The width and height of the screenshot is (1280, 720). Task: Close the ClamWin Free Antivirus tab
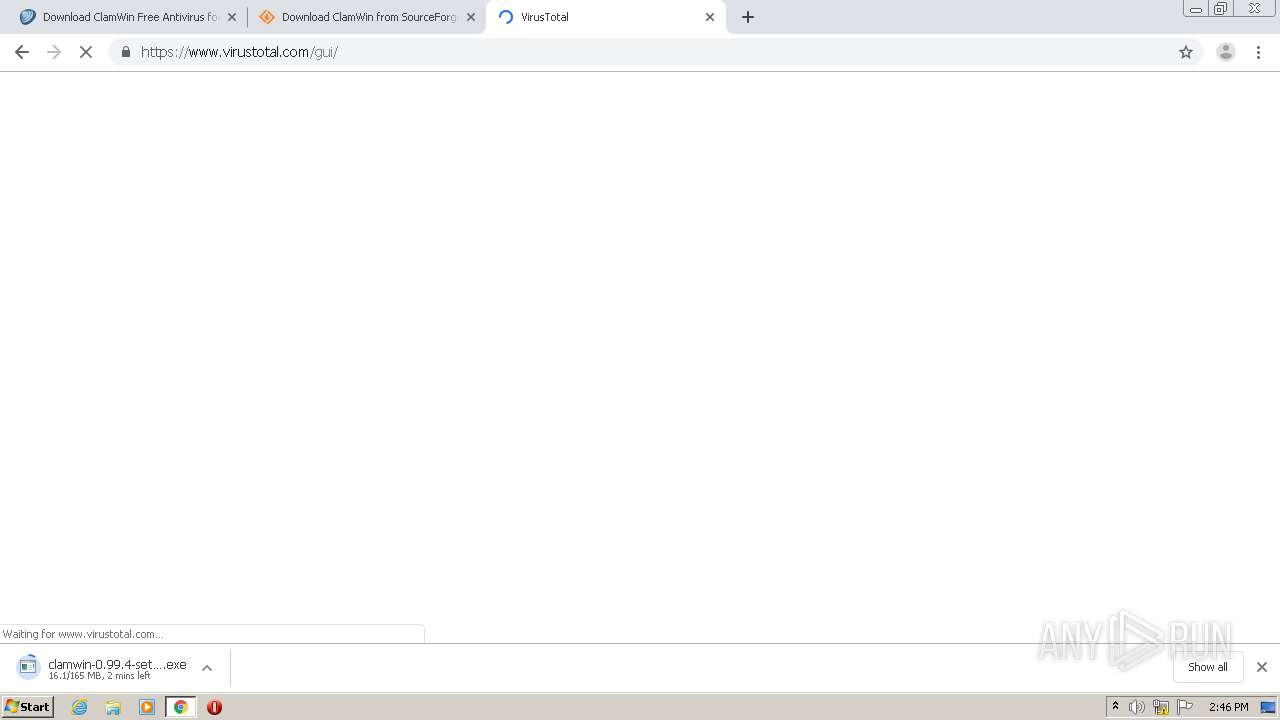(x=232, y=17)
